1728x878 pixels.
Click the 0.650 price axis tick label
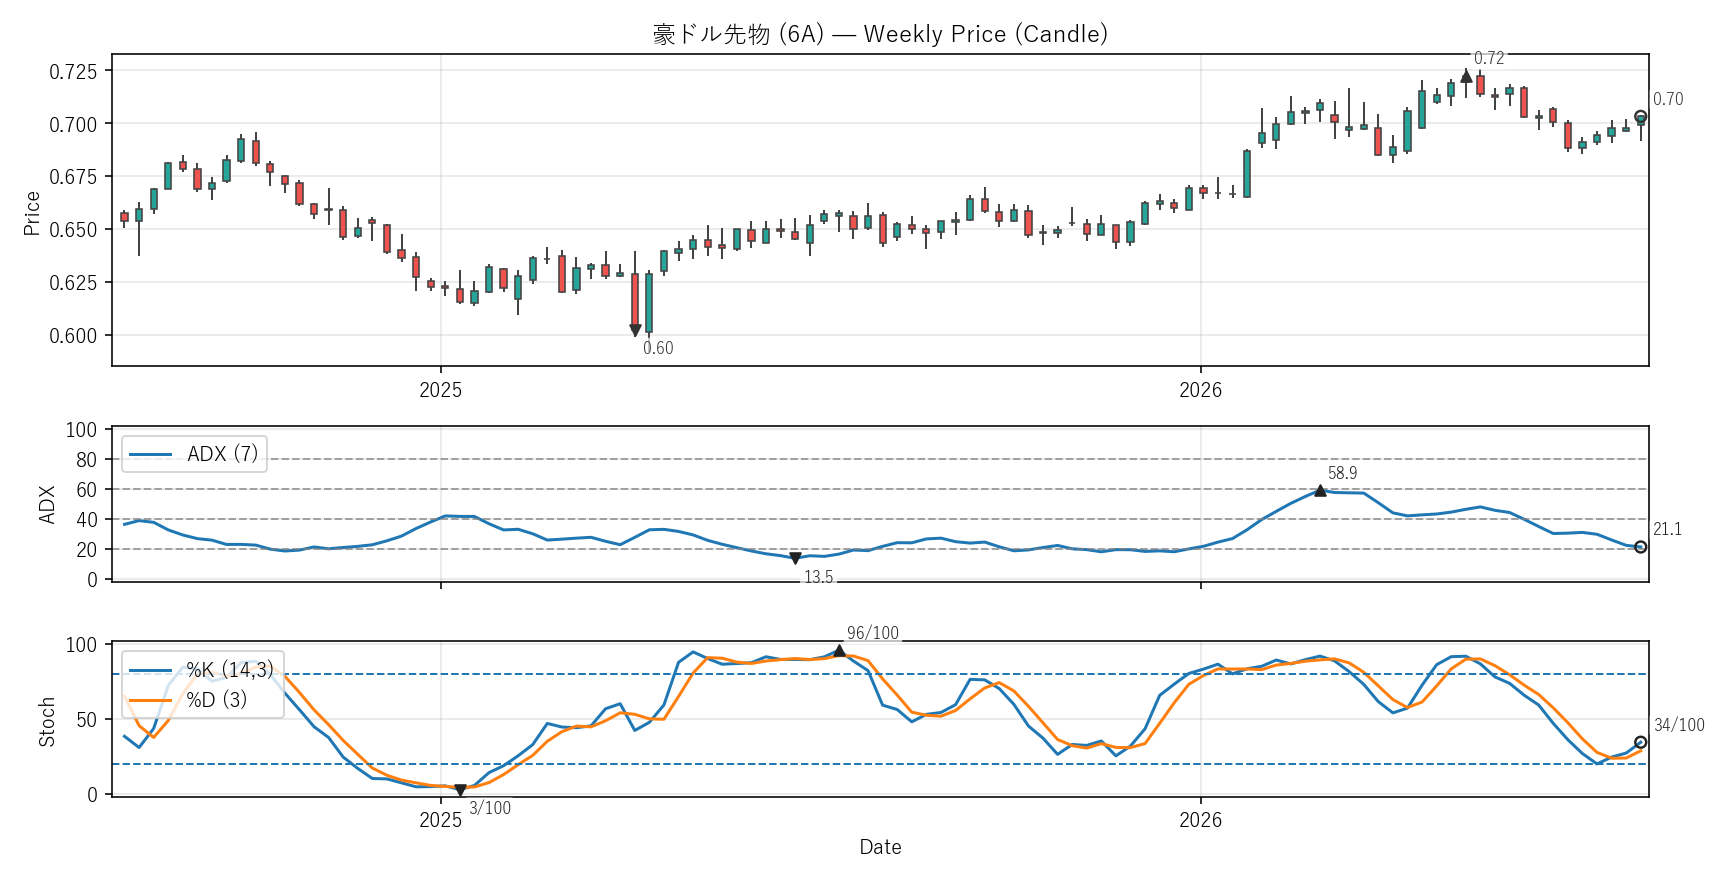coord(74,230)
